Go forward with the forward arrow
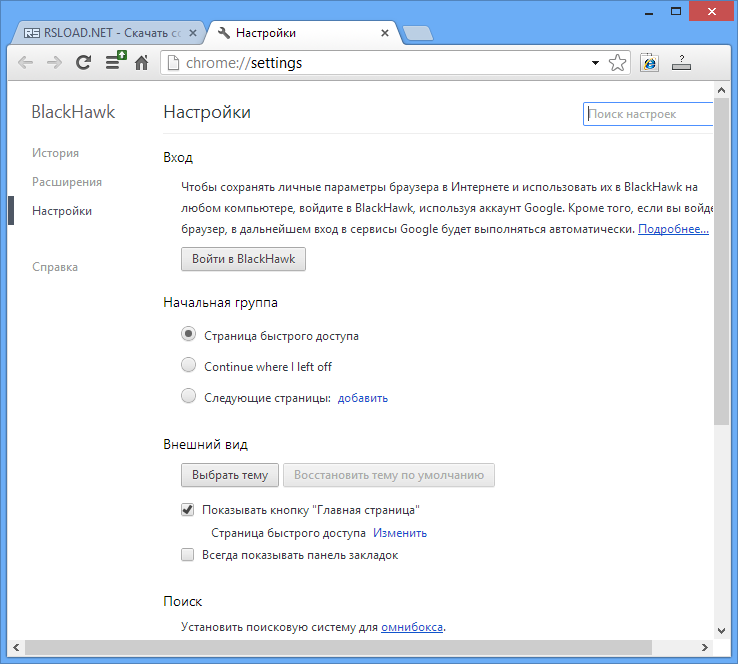738x664 pixels. (x=54, y=62)
